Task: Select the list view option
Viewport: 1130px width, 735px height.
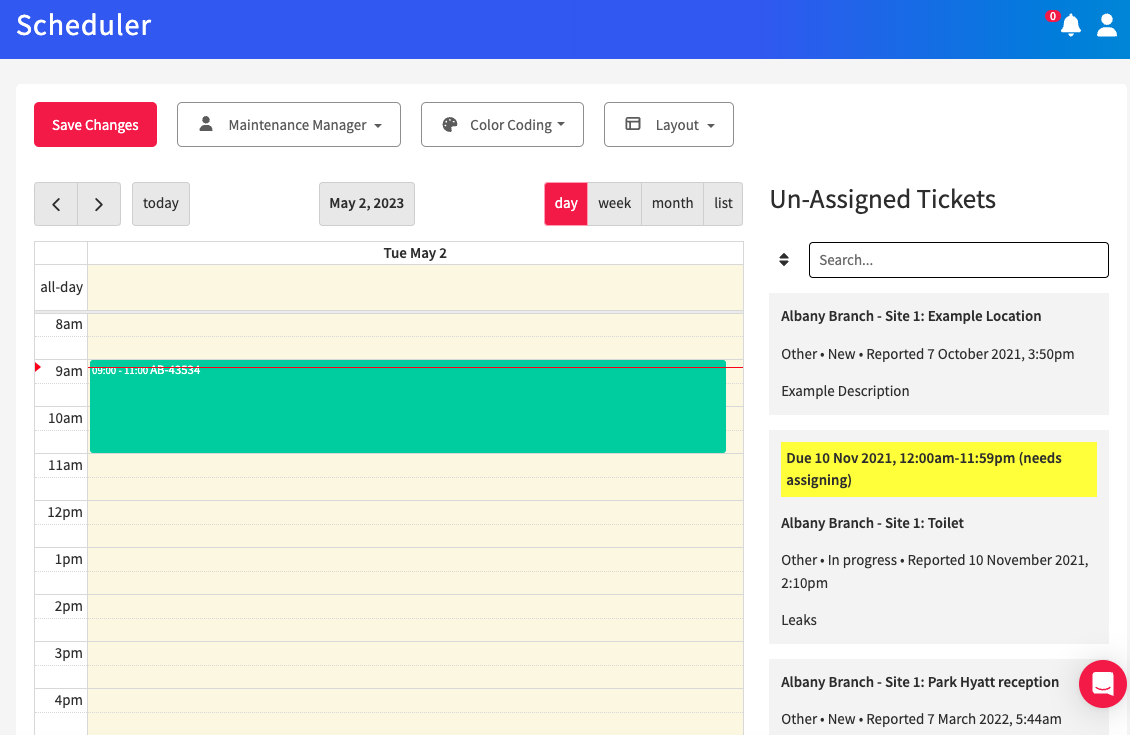Action: [722, 203]
